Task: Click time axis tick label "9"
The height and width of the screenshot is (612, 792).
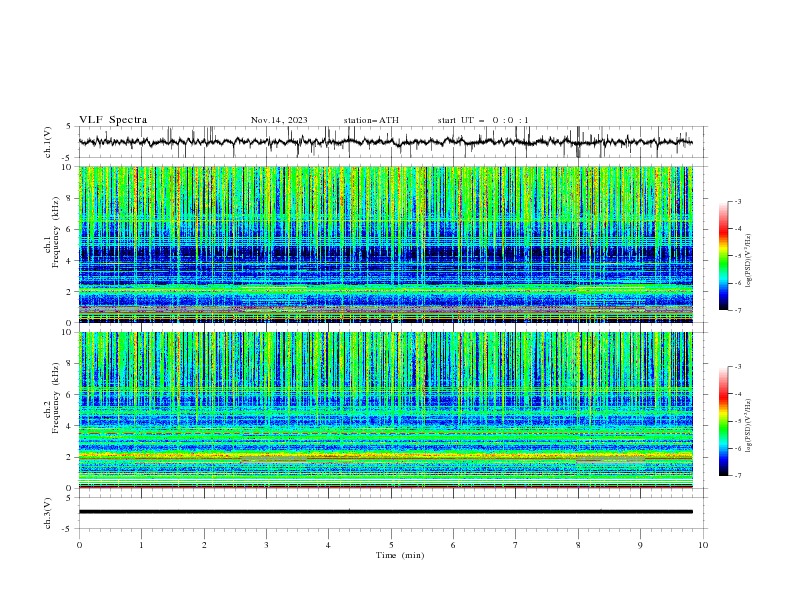Action: 640,545
